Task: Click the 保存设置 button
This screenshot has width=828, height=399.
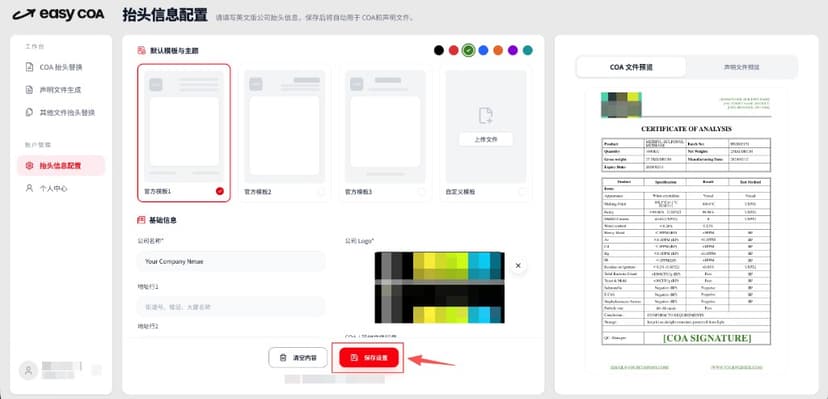Action: point(368,358)
